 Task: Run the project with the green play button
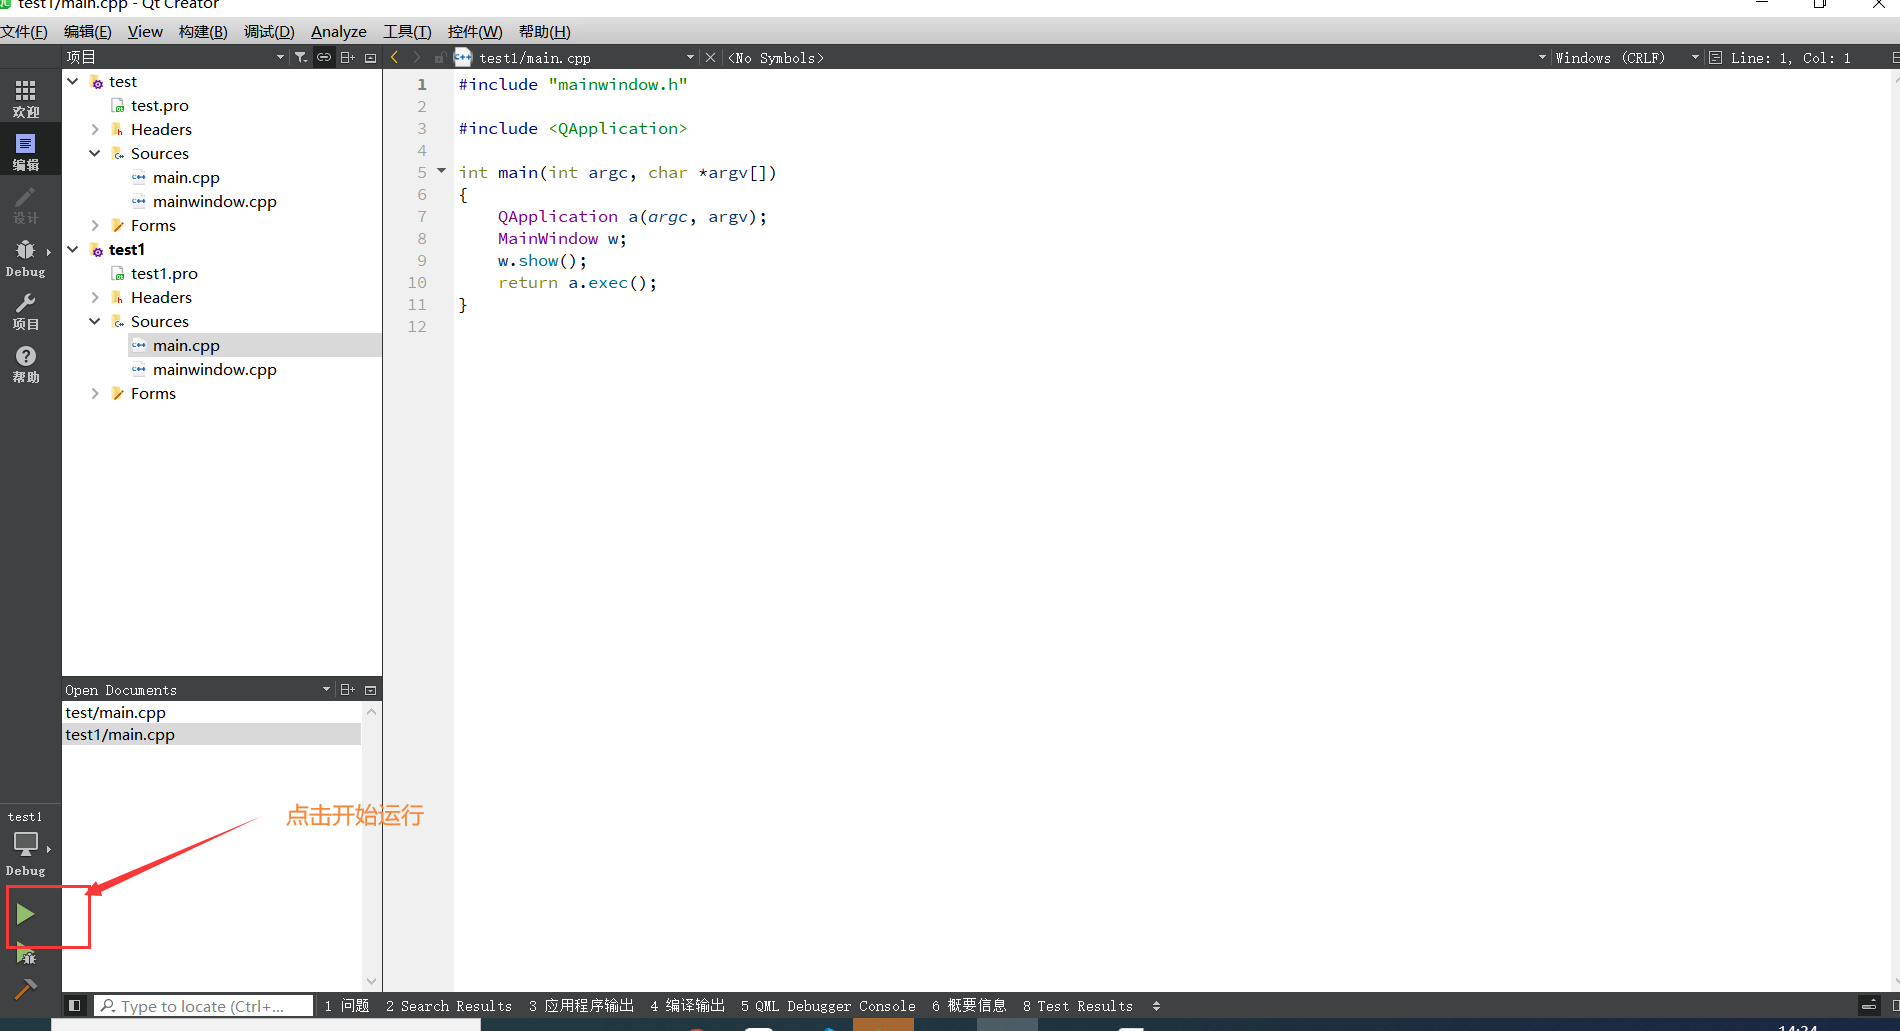(x=25, y=912)
